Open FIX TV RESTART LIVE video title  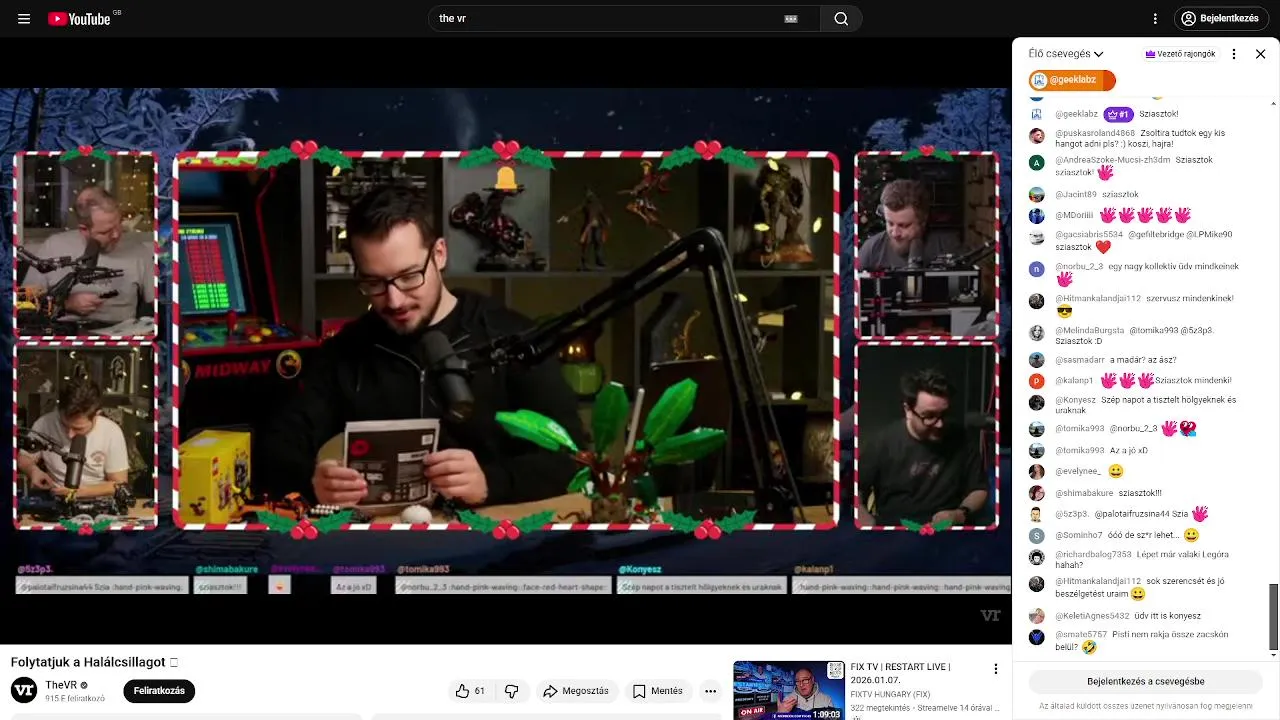coord(900,673)
